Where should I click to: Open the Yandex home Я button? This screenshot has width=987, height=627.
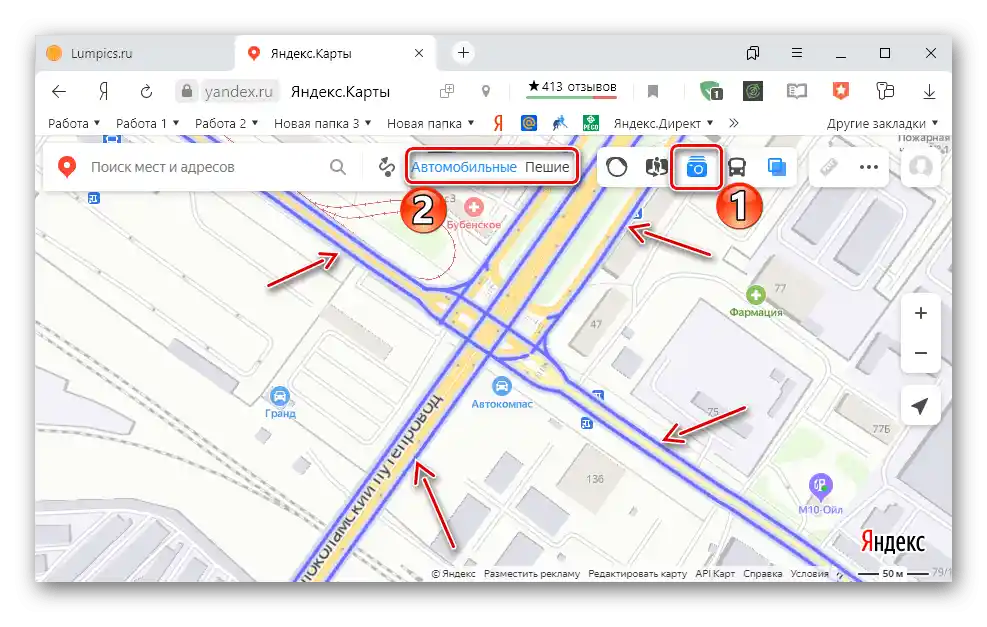104,92
